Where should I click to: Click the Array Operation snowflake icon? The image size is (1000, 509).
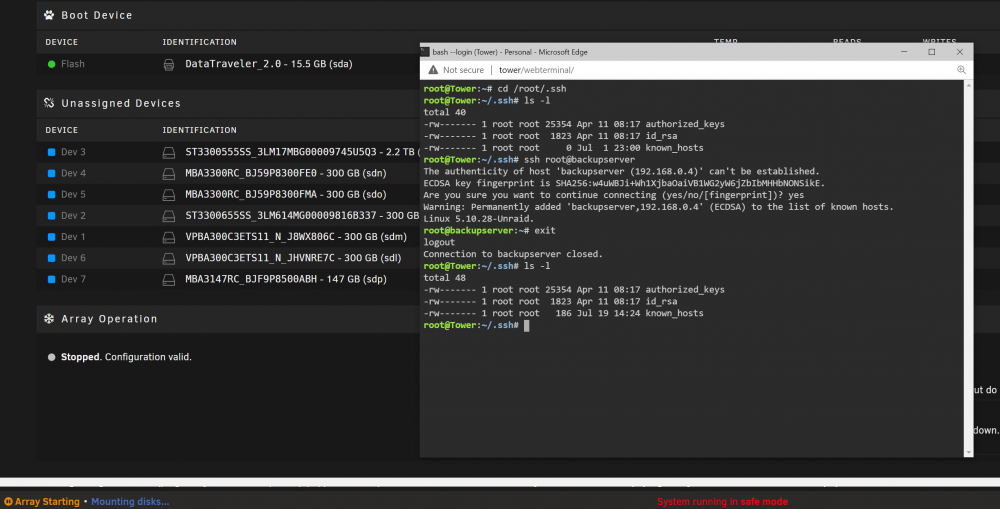(x=49, y=319)
